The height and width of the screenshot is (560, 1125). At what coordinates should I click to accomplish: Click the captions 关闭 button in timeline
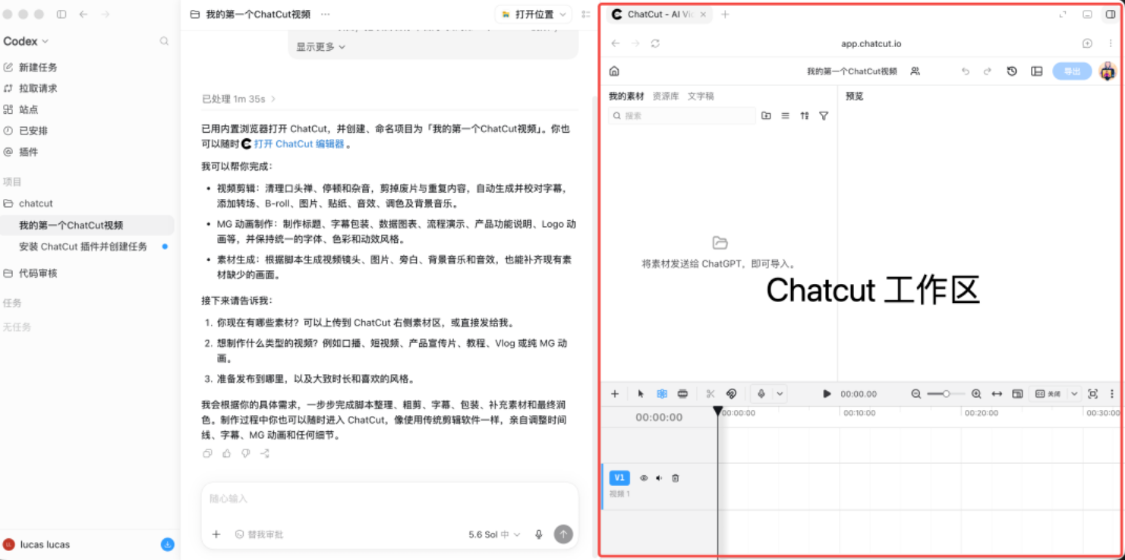tap(1048, 394)
